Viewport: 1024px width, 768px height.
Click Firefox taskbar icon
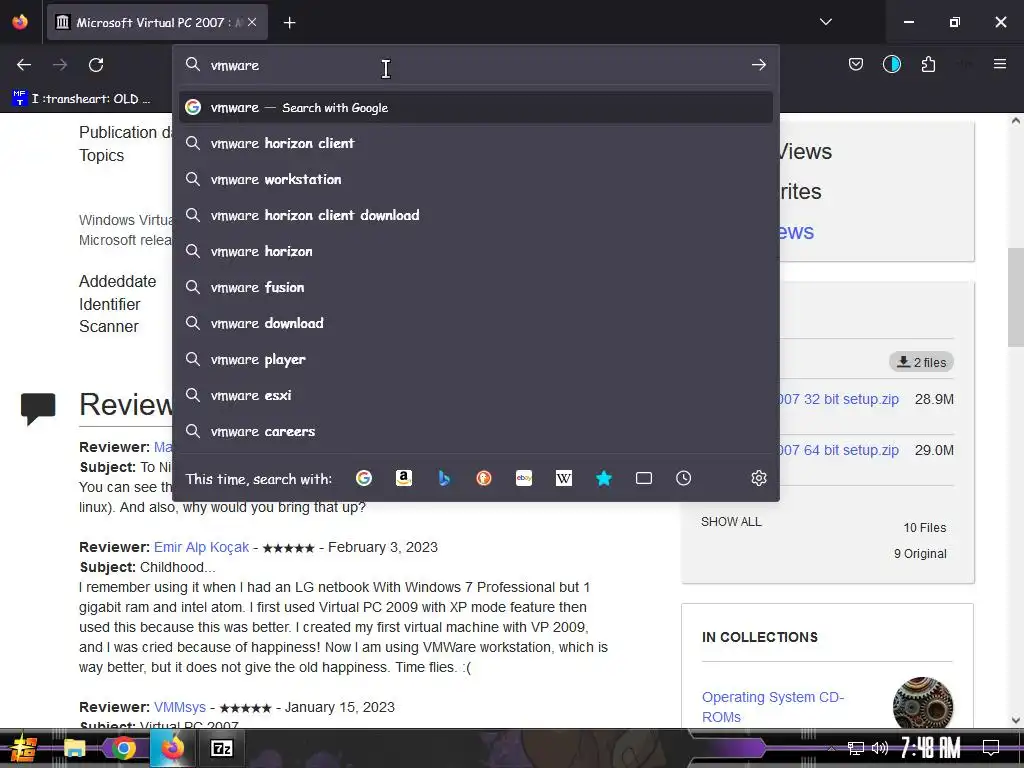tap(172, 748)
